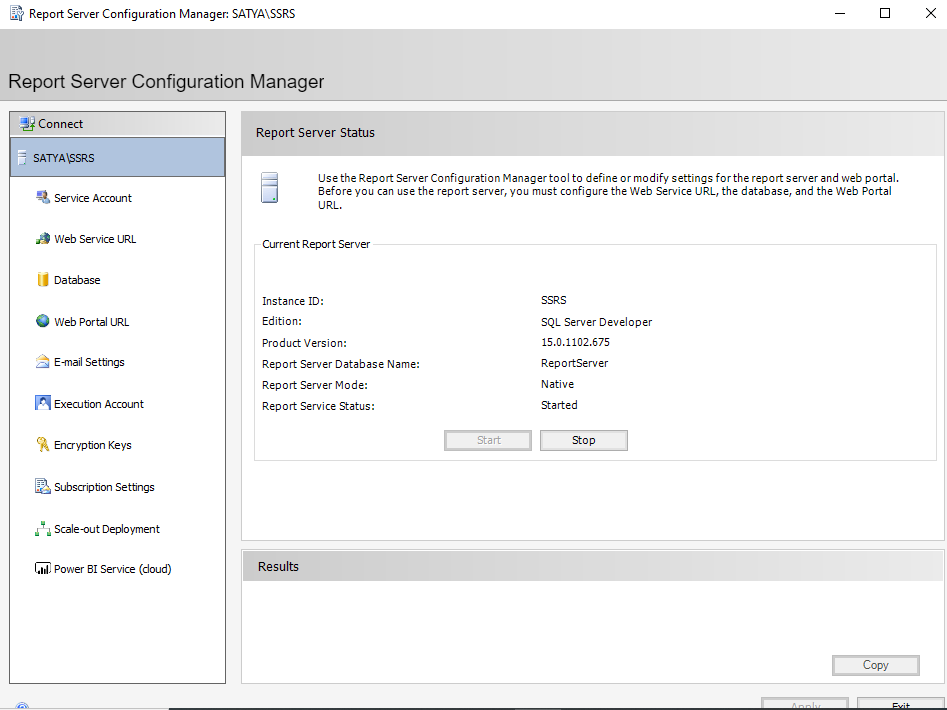Click the Power BI Service icon

[x=43, y=569]
